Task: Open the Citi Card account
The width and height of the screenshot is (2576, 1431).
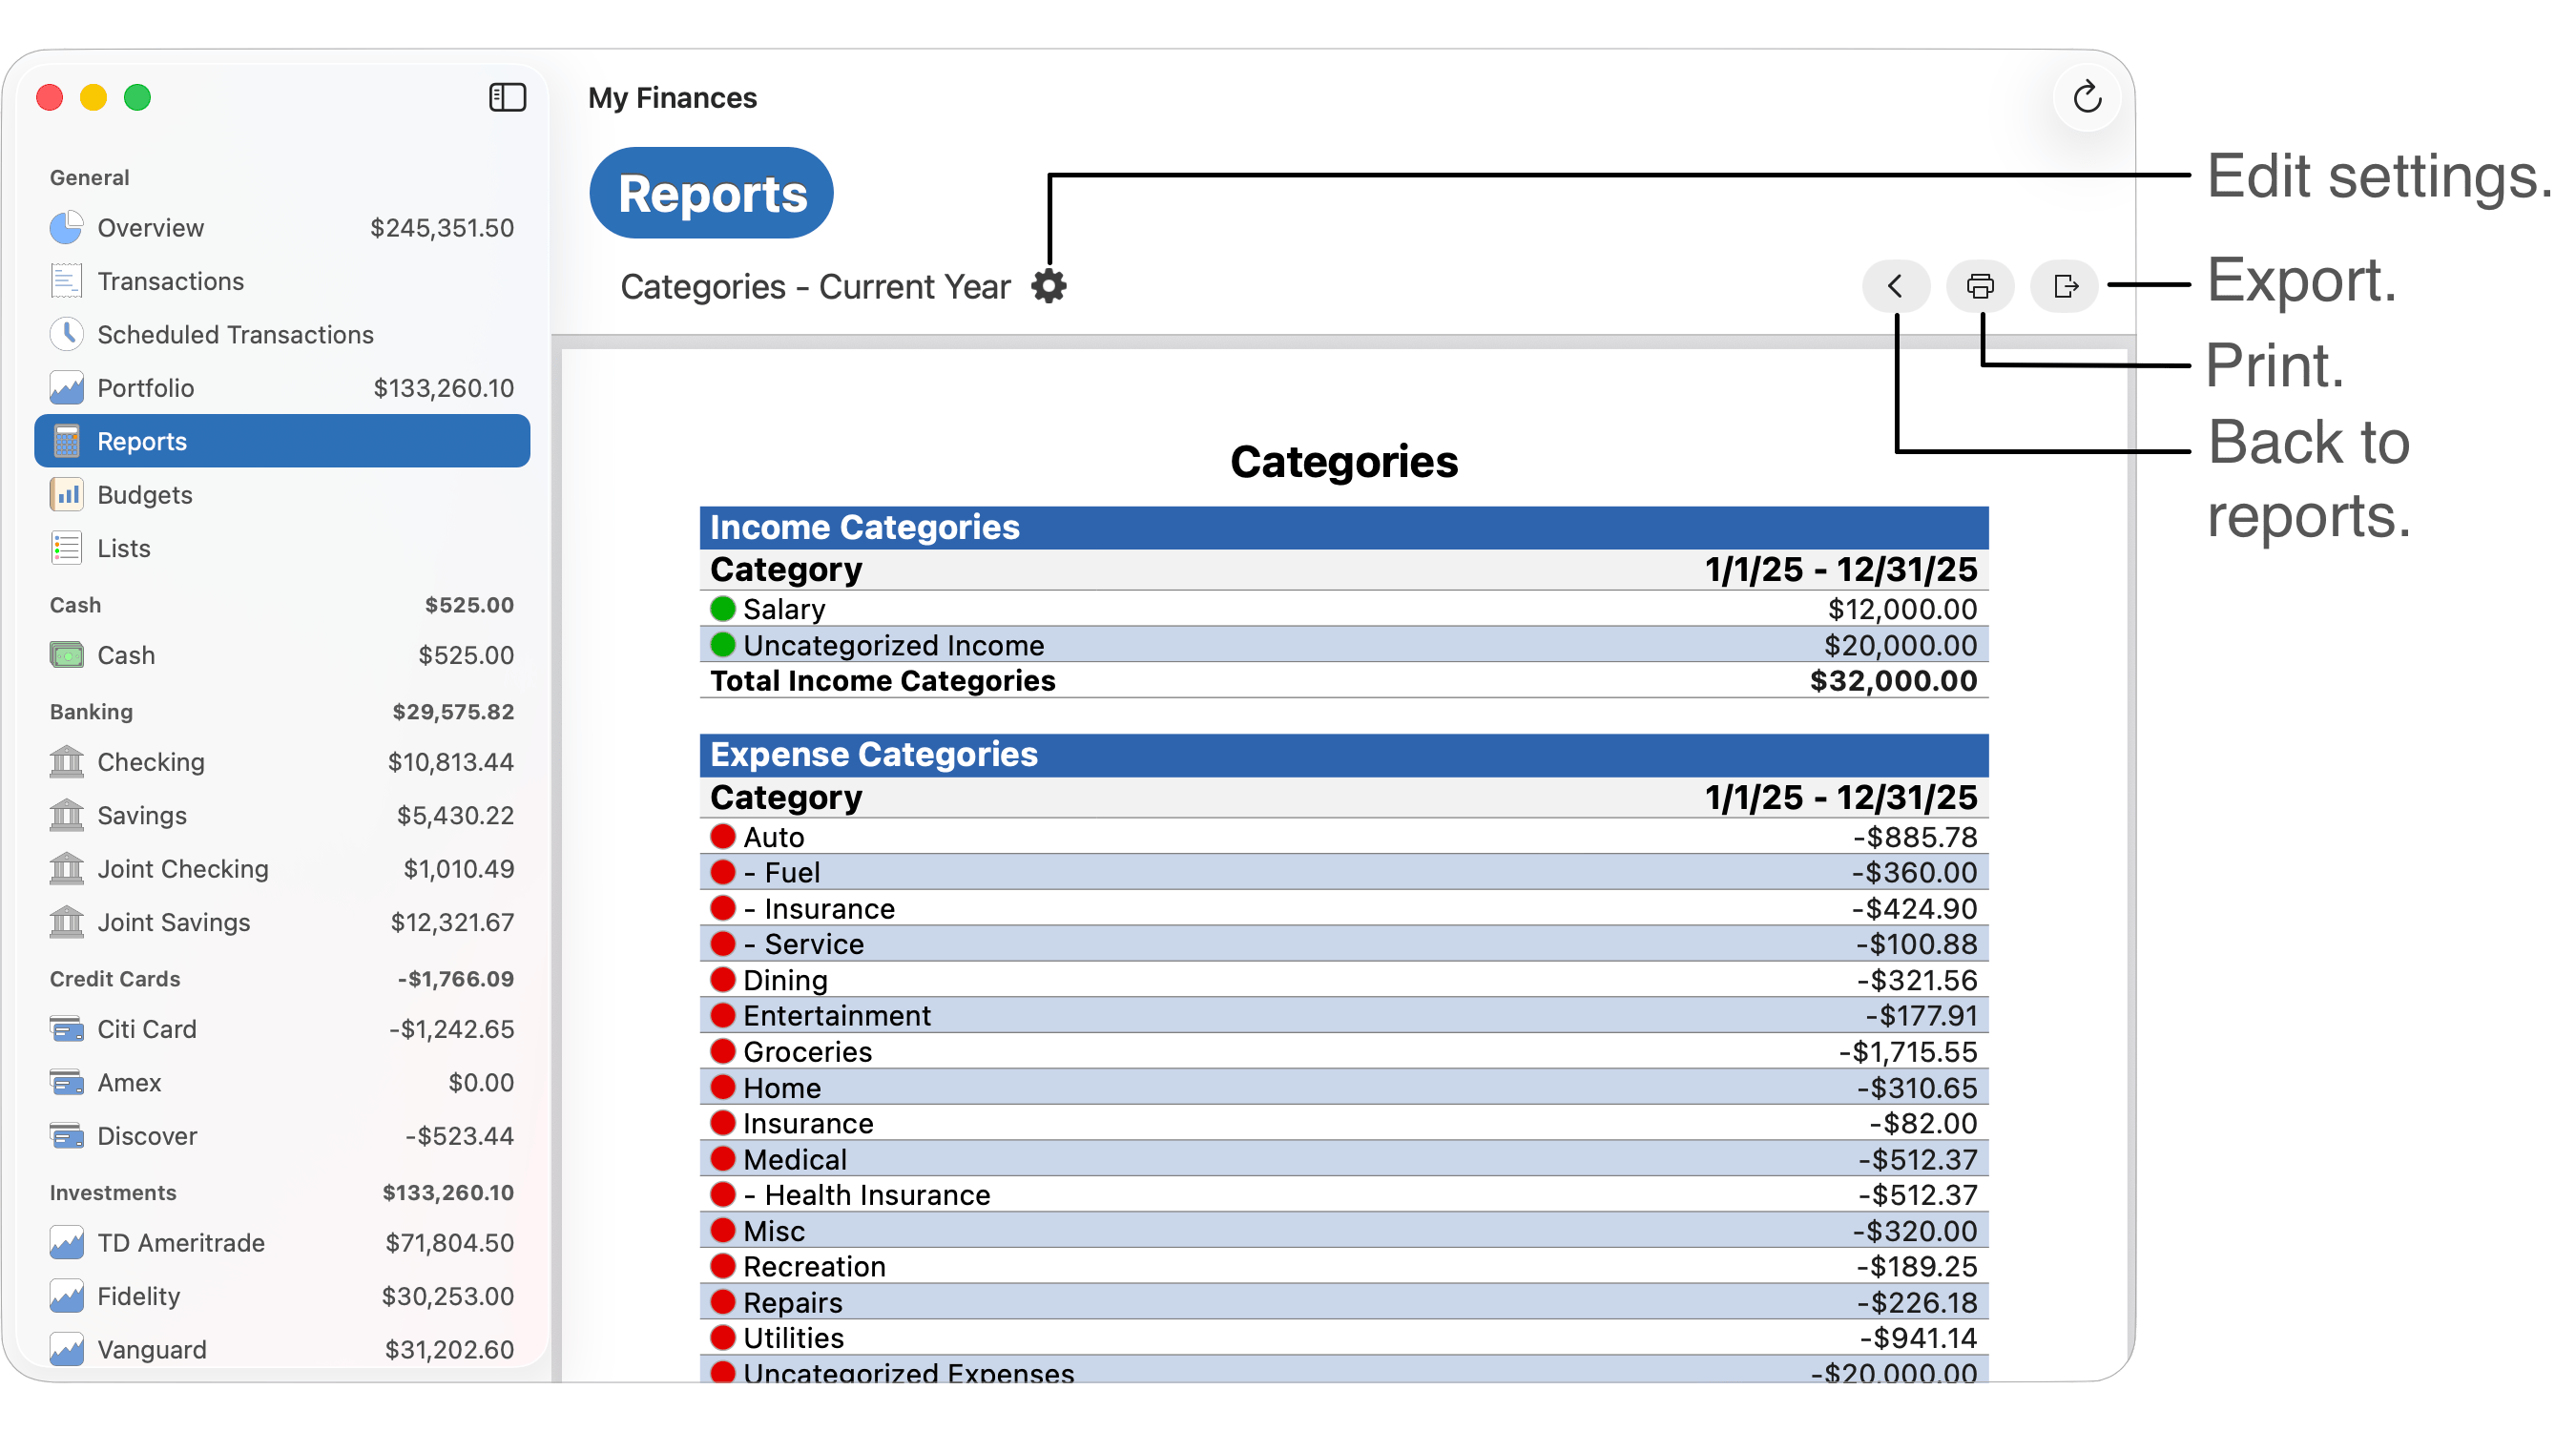Action: click(x=147, y=1029)
